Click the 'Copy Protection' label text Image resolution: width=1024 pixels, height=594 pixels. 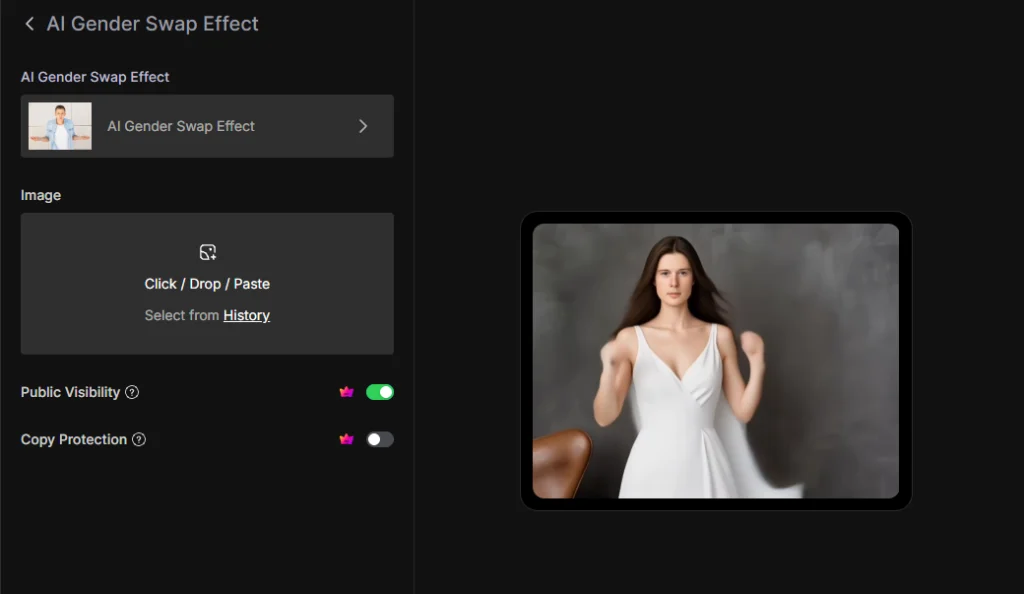tap(74, 439)
